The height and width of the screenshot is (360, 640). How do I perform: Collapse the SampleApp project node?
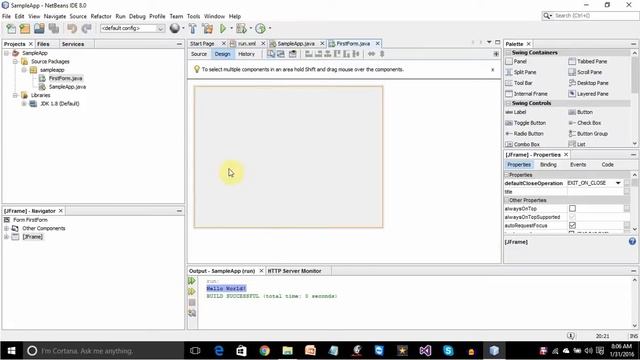[x=7, y=53]
